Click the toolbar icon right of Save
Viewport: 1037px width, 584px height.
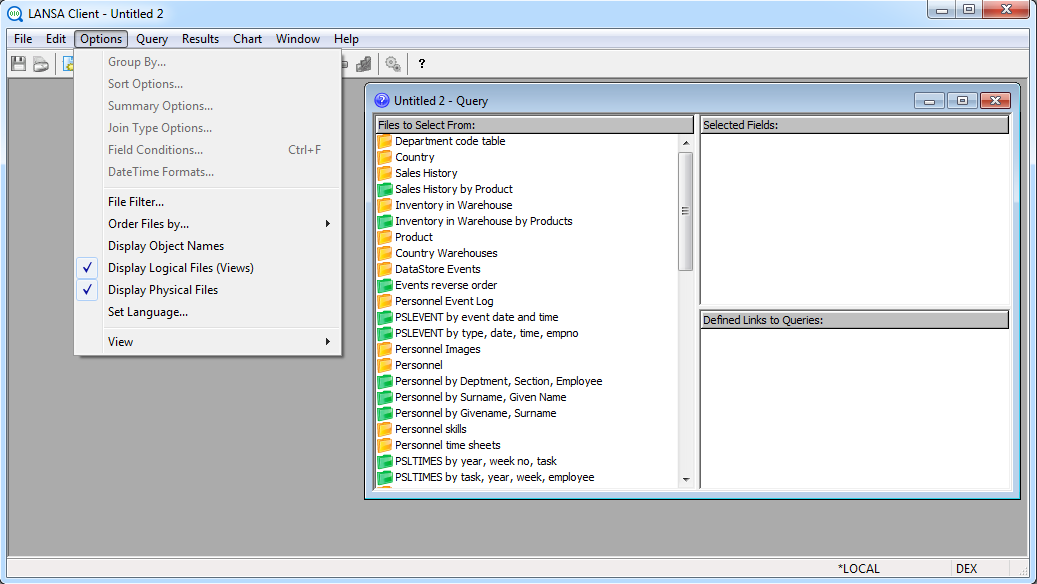tap(41, 63)
